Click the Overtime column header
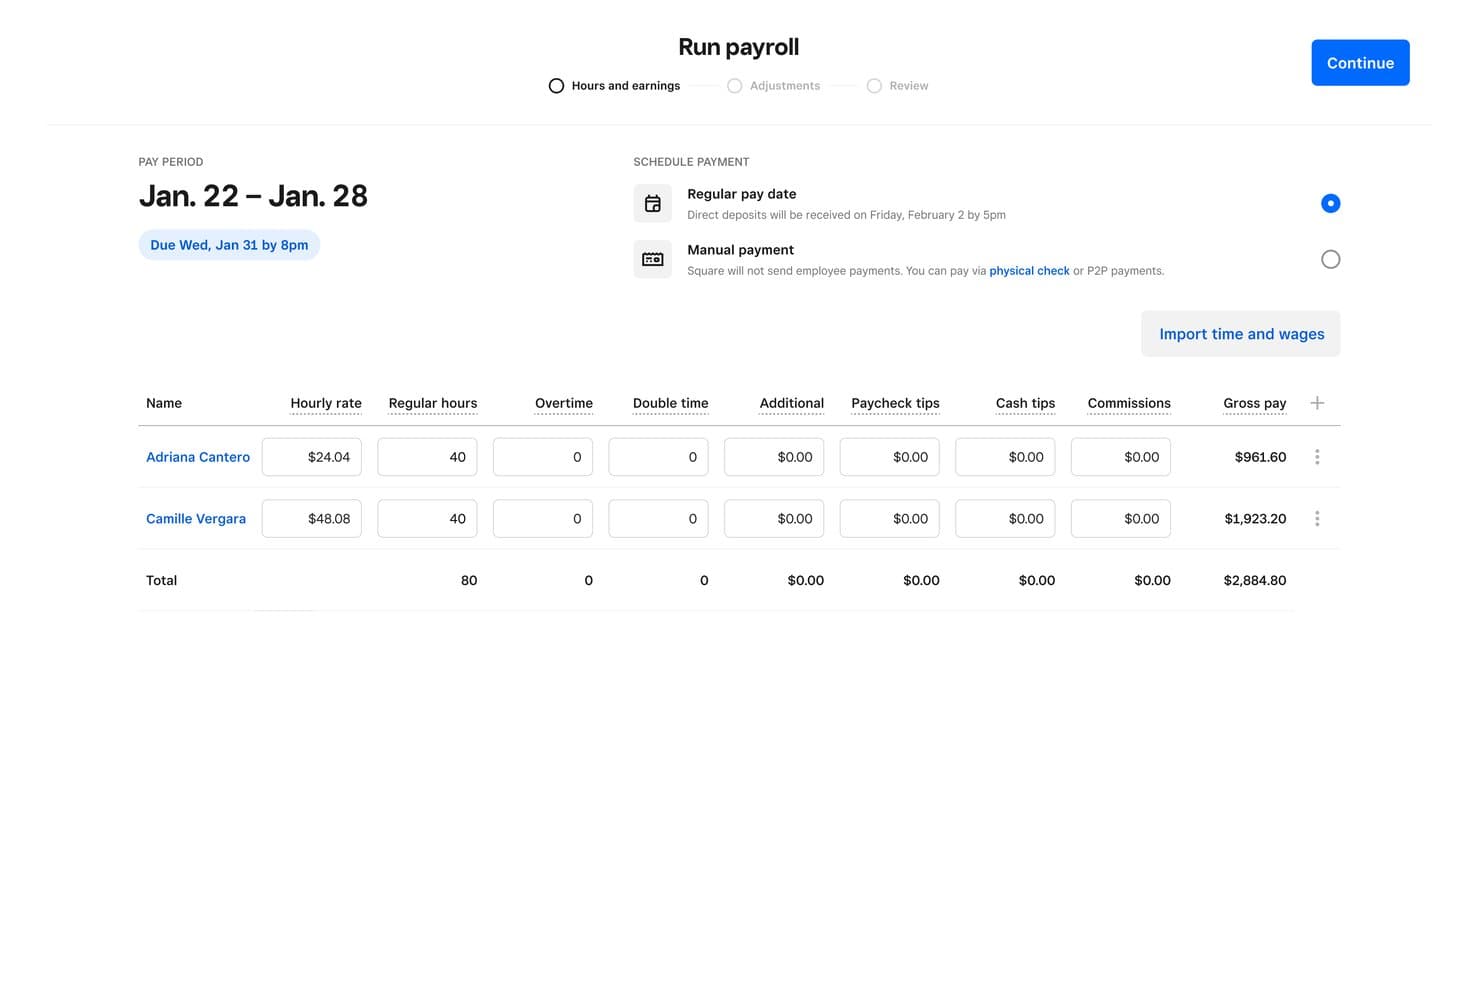Viewport: 1480px width, 987px height. coord(564,403)
